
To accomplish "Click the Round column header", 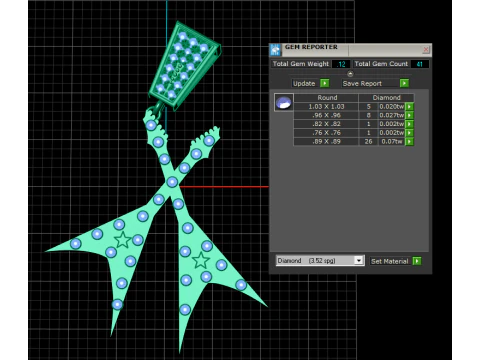I will click(327, 98).
